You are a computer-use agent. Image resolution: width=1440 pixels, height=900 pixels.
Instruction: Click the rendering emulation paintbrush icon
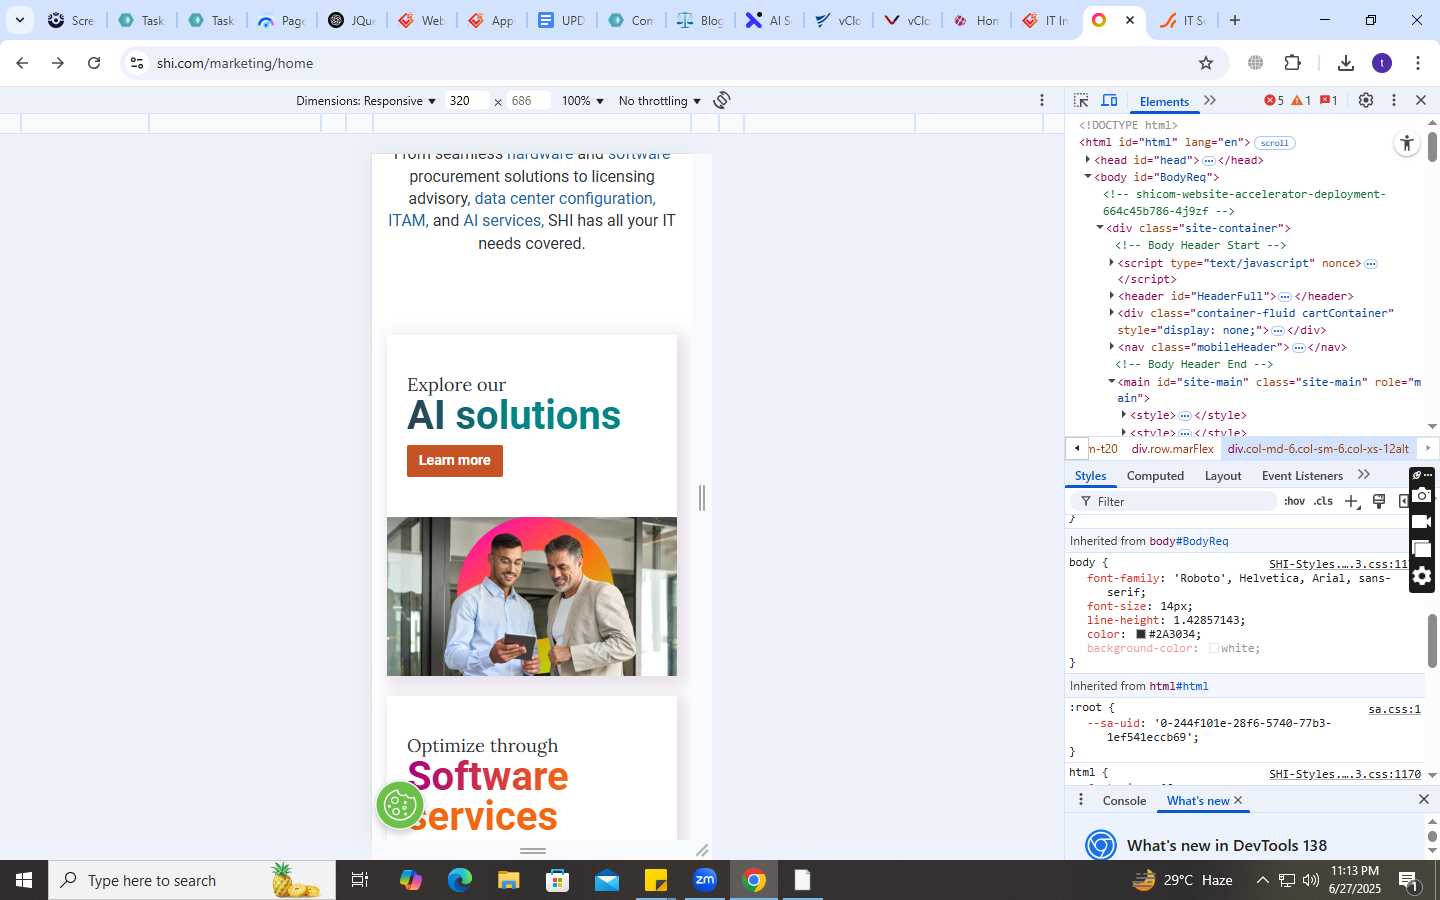tap(1379, 501)
